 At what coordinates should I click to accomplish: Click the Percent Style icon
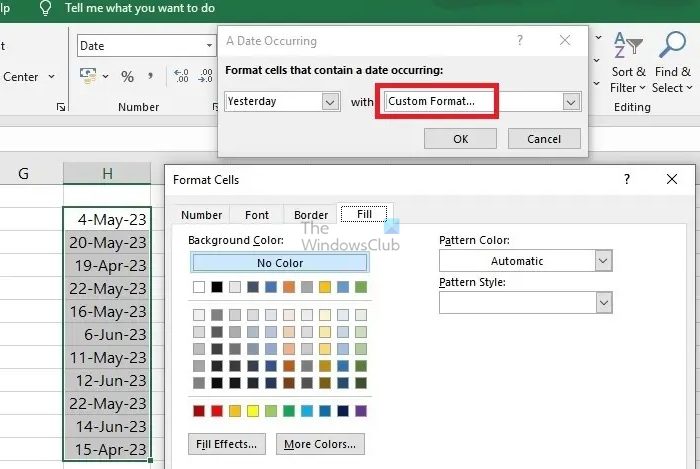pyautogui.click(x=127, y=77)
